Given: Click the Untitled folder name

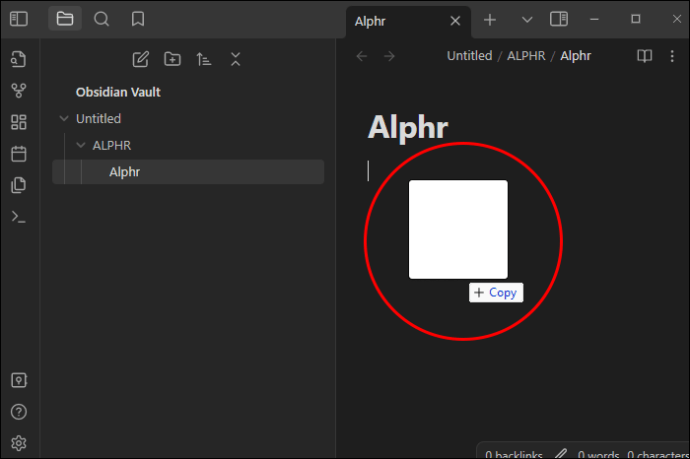Looking at the screenshot, I should pyautogui.click(x=98, y=119).
